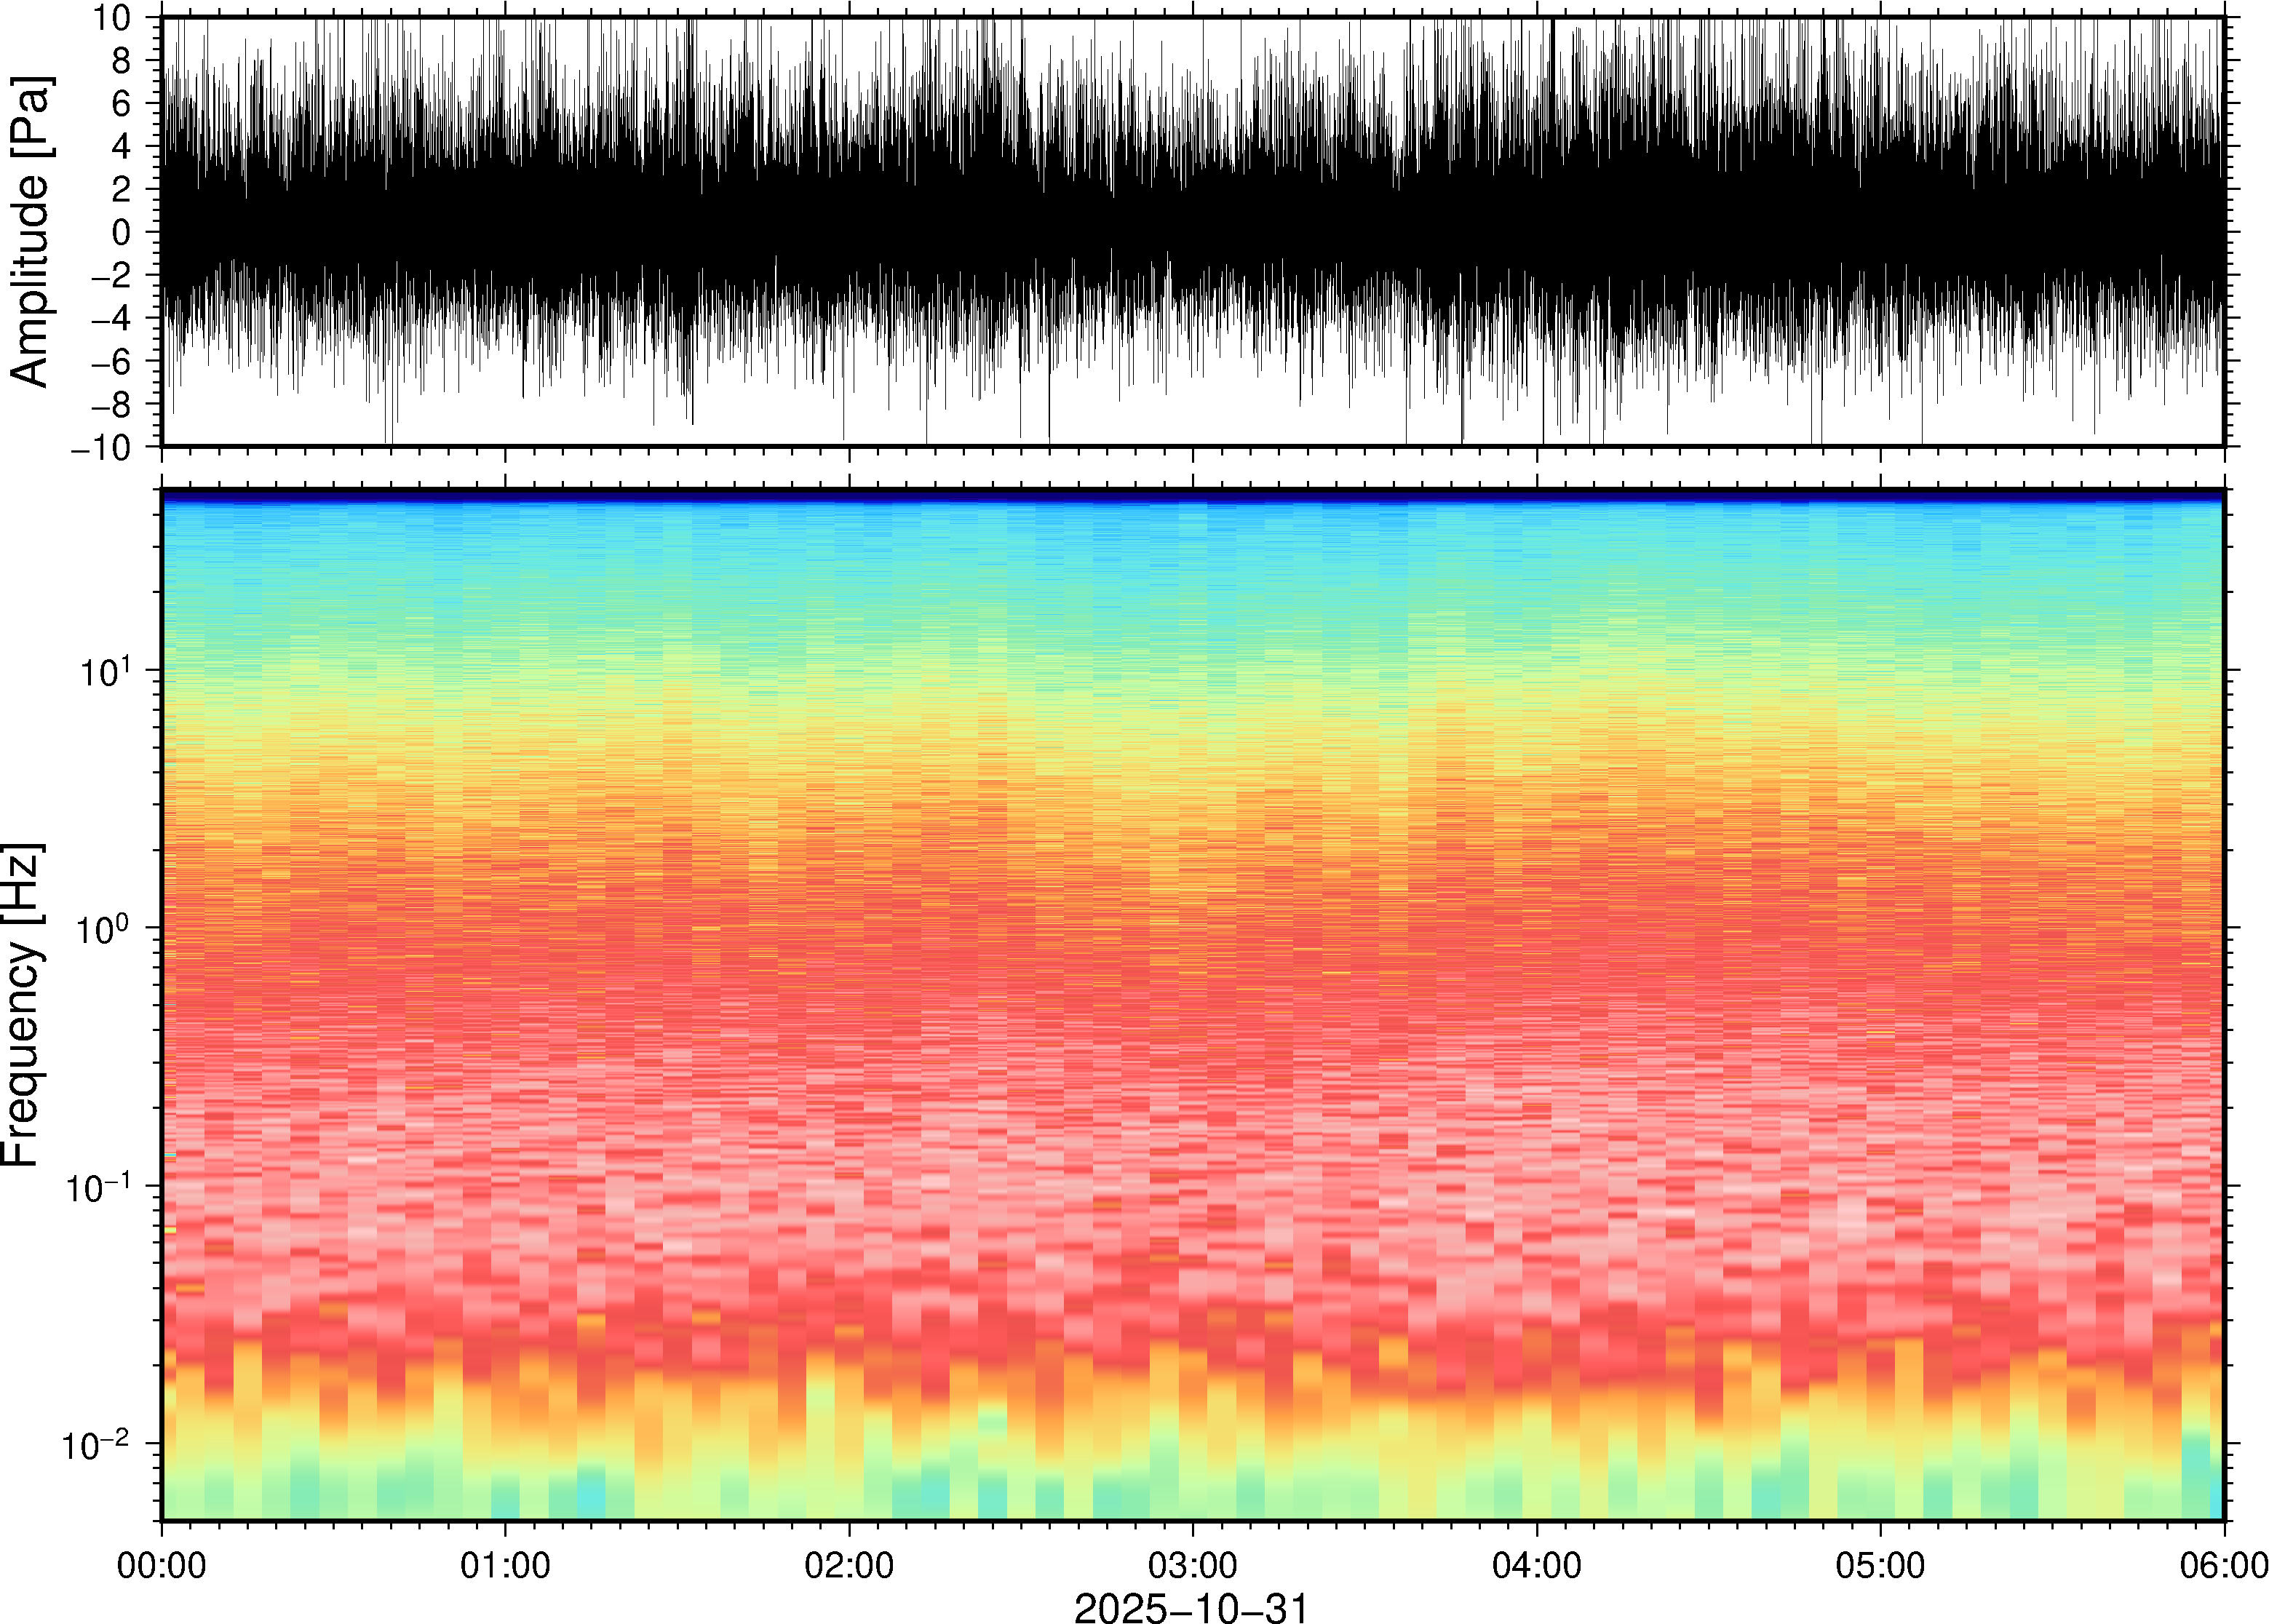Click the Frequency [Hz] axis title

(x=22, y=1005)
